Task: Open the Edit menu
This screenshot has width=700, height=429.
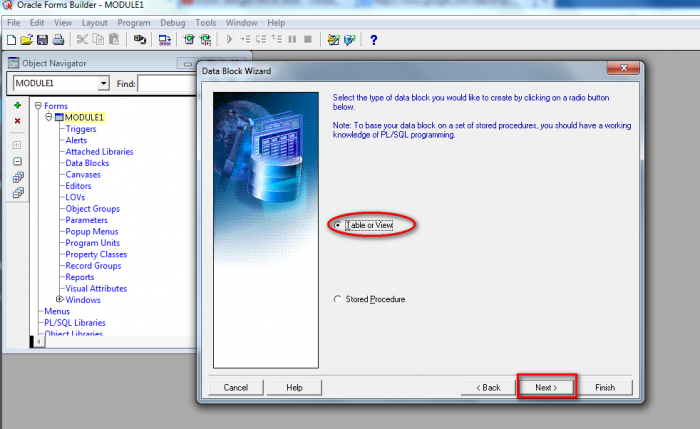Action: point(37,23)
